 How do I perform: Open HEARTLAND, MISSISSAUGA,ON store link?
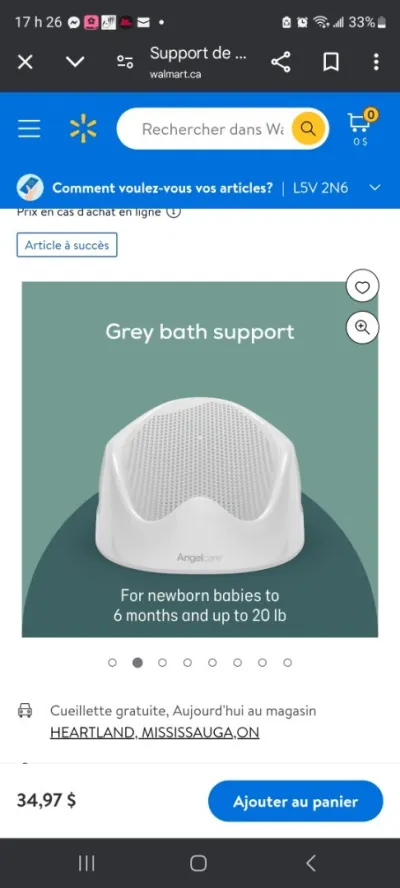click(155, 732)
